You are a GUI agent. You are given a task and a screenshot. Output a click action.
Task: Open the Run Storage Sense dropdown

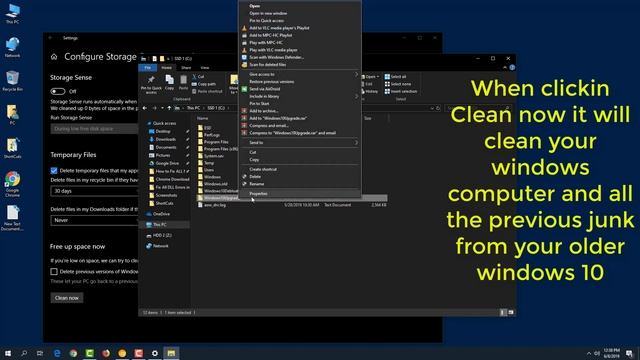pyautogui.click(x=94, y=129)
